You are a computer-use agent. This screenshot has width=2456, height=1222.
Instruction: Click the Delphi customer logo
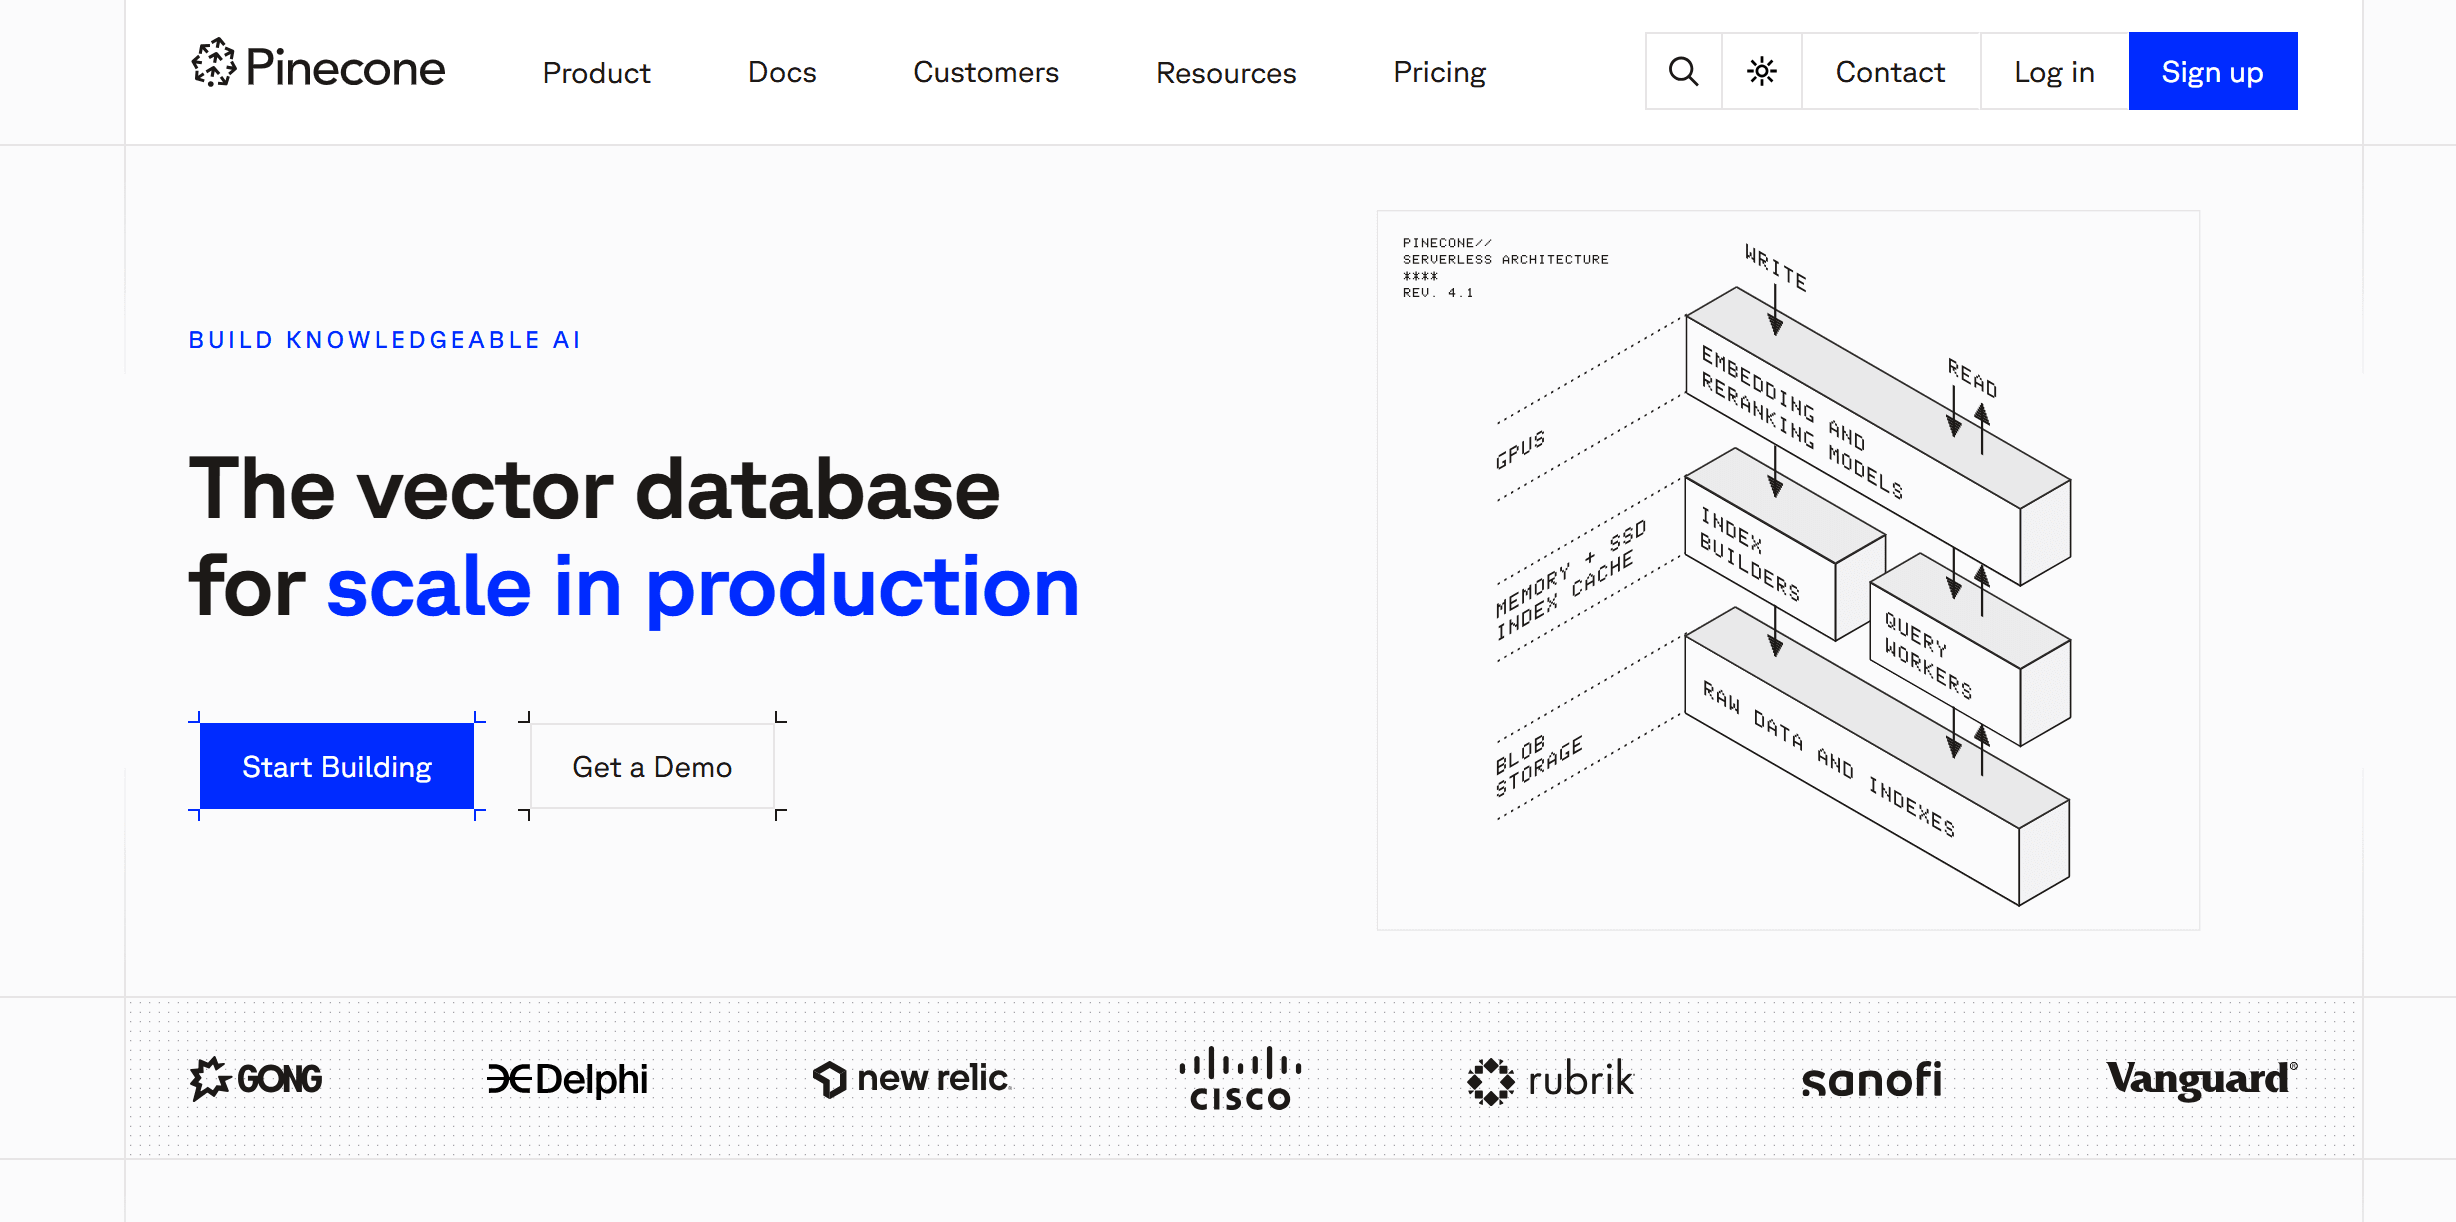[x=567, y=1079]
